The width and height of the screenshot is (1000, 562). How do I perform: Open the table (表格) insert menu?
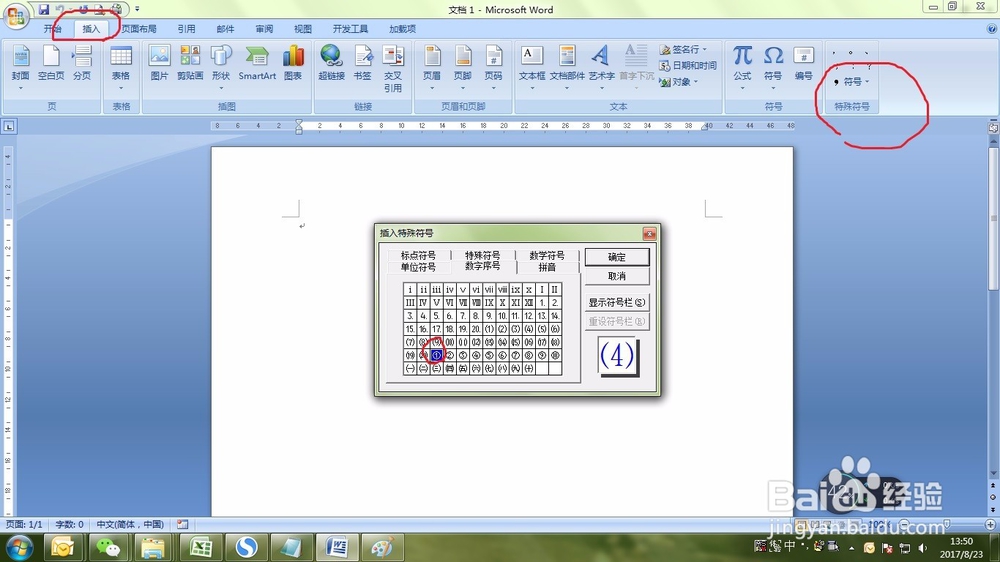point(121,67)
